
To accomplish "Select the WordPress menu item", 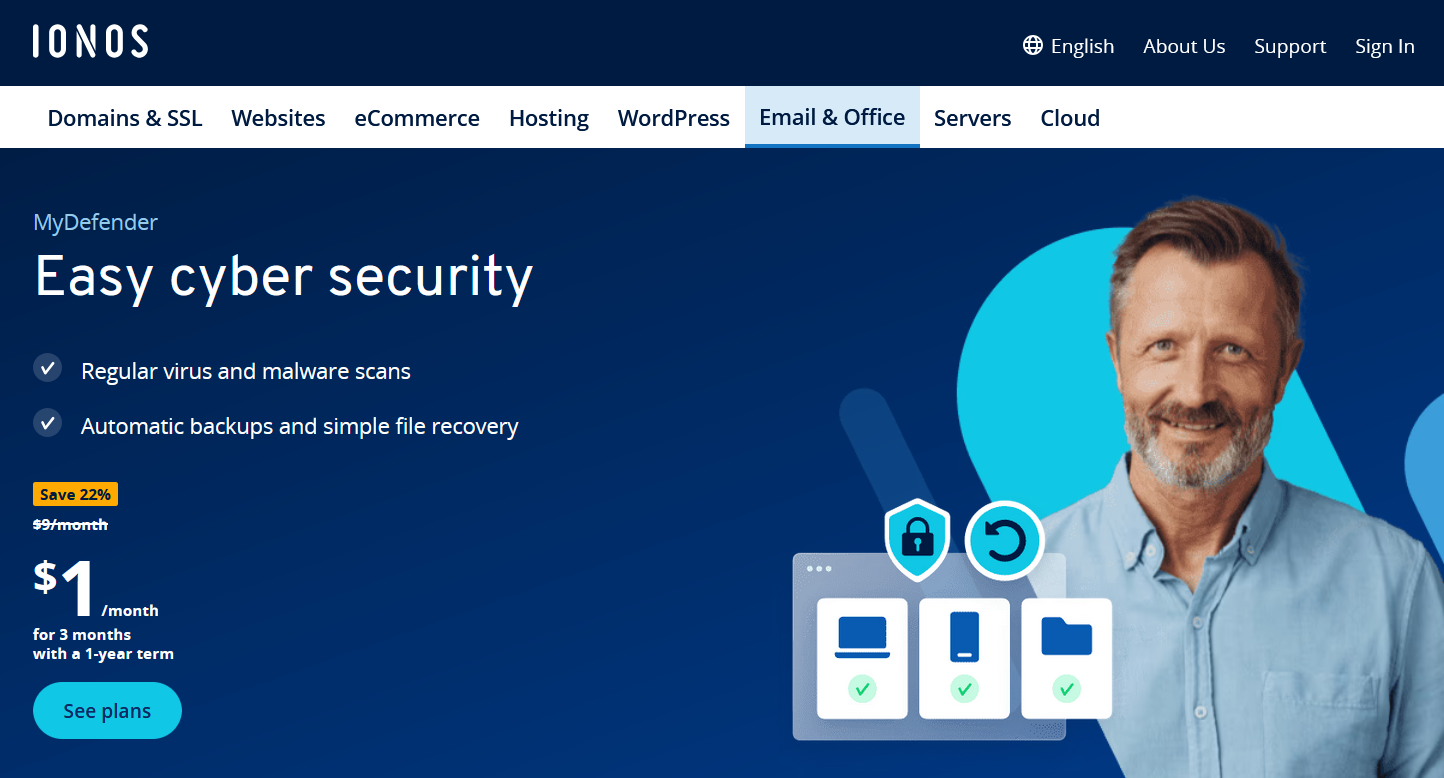I will [673, 118].
